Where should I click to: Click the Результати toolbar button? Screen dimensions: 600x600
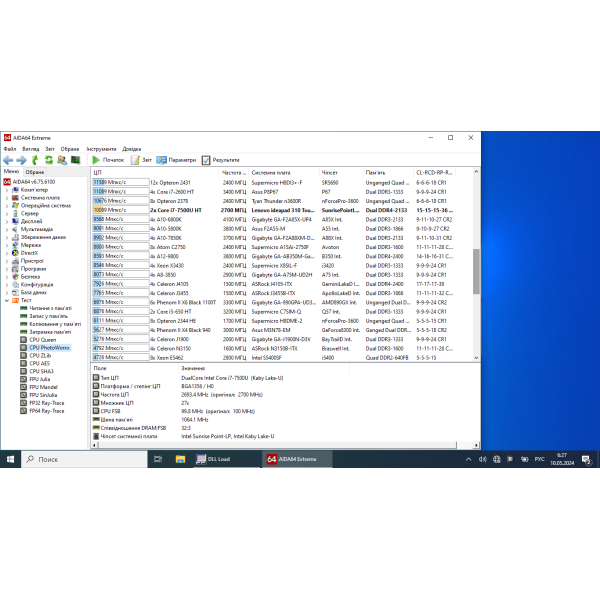(221, 160)
